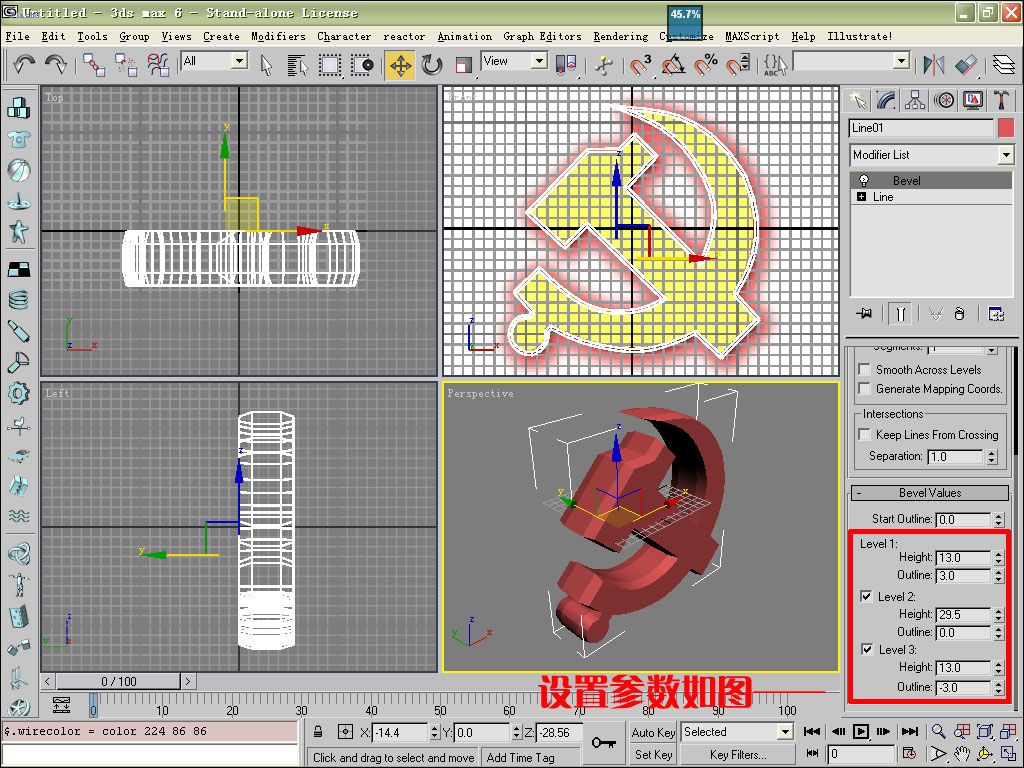Select the Move tool in toolbar
Viewport: 1024px width, 768px height.
pyautogui.click(x=400, y=65)
